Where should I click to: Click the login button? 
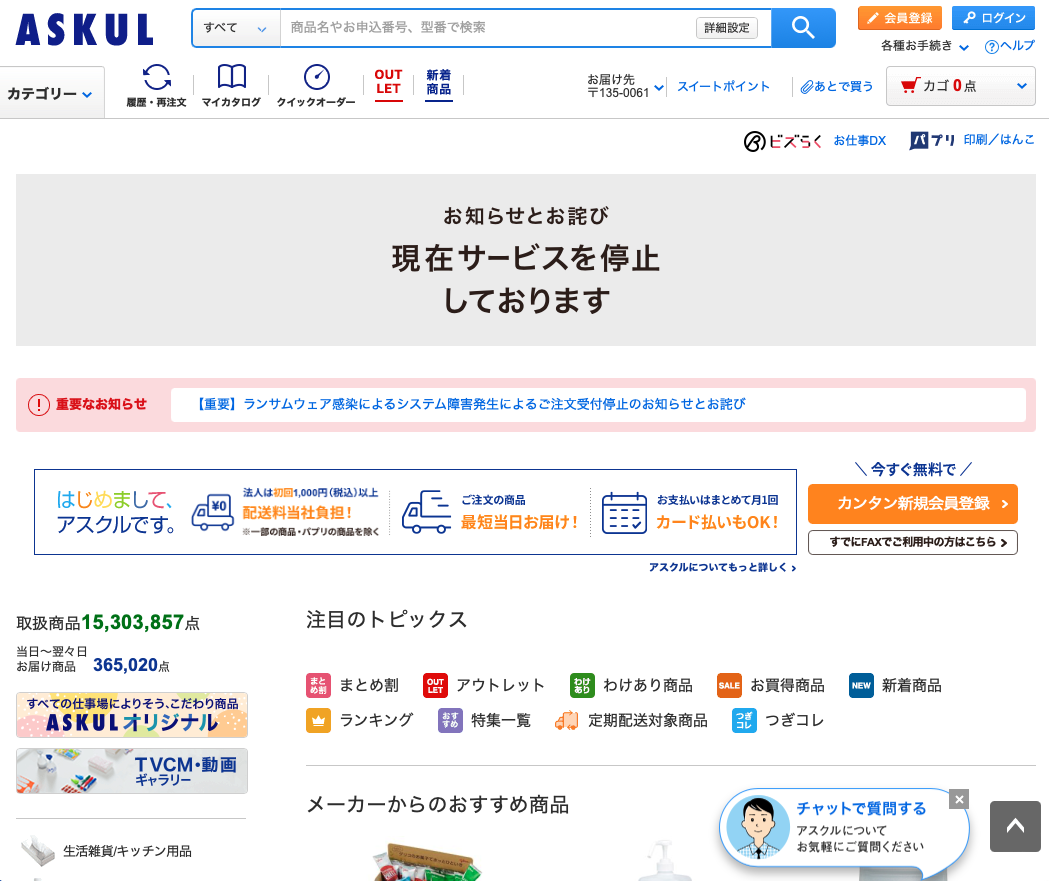993,18
